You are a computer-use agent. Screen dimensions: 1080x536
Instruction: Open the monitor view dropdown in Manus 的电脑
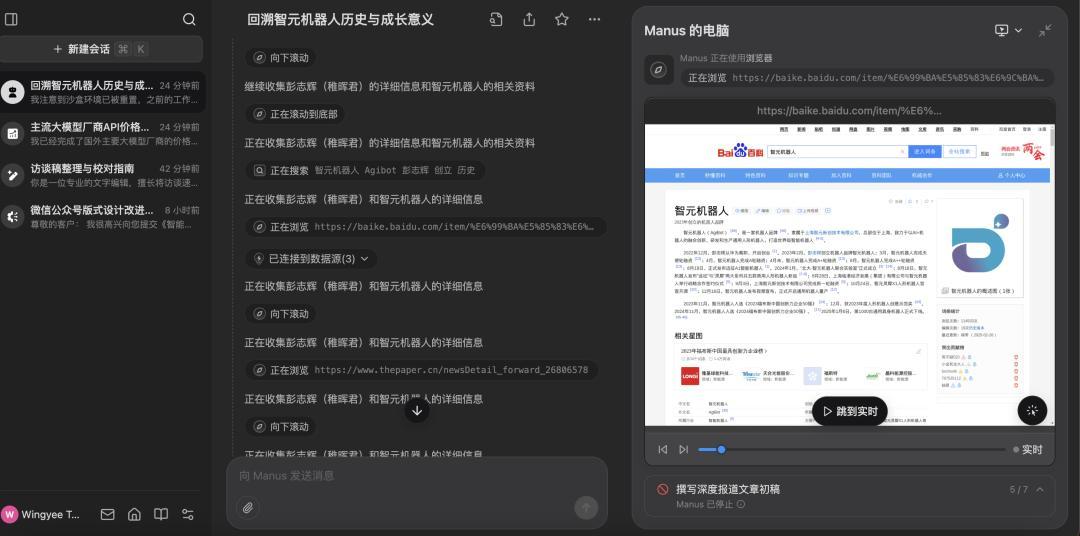[1009, 30]
